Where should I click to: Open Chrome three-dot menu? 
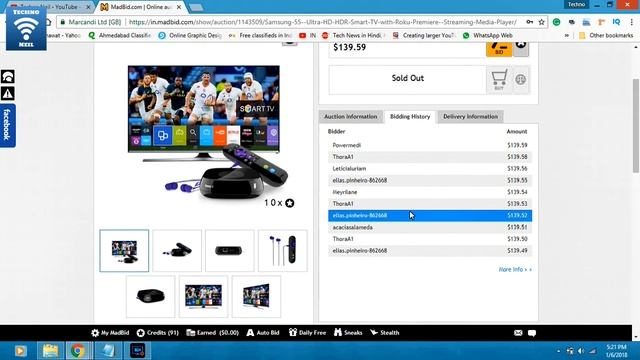632,22
